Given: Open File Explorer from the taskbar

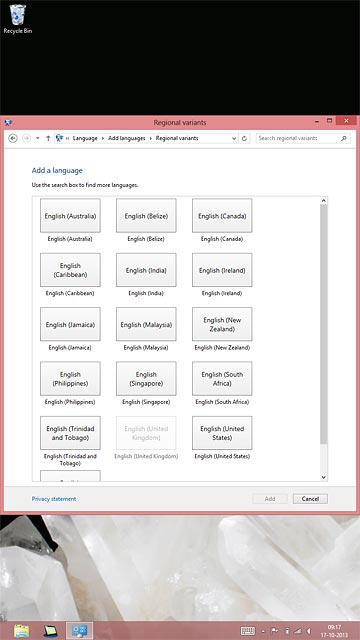Looking at the screenshot, I should pos(21,631).
